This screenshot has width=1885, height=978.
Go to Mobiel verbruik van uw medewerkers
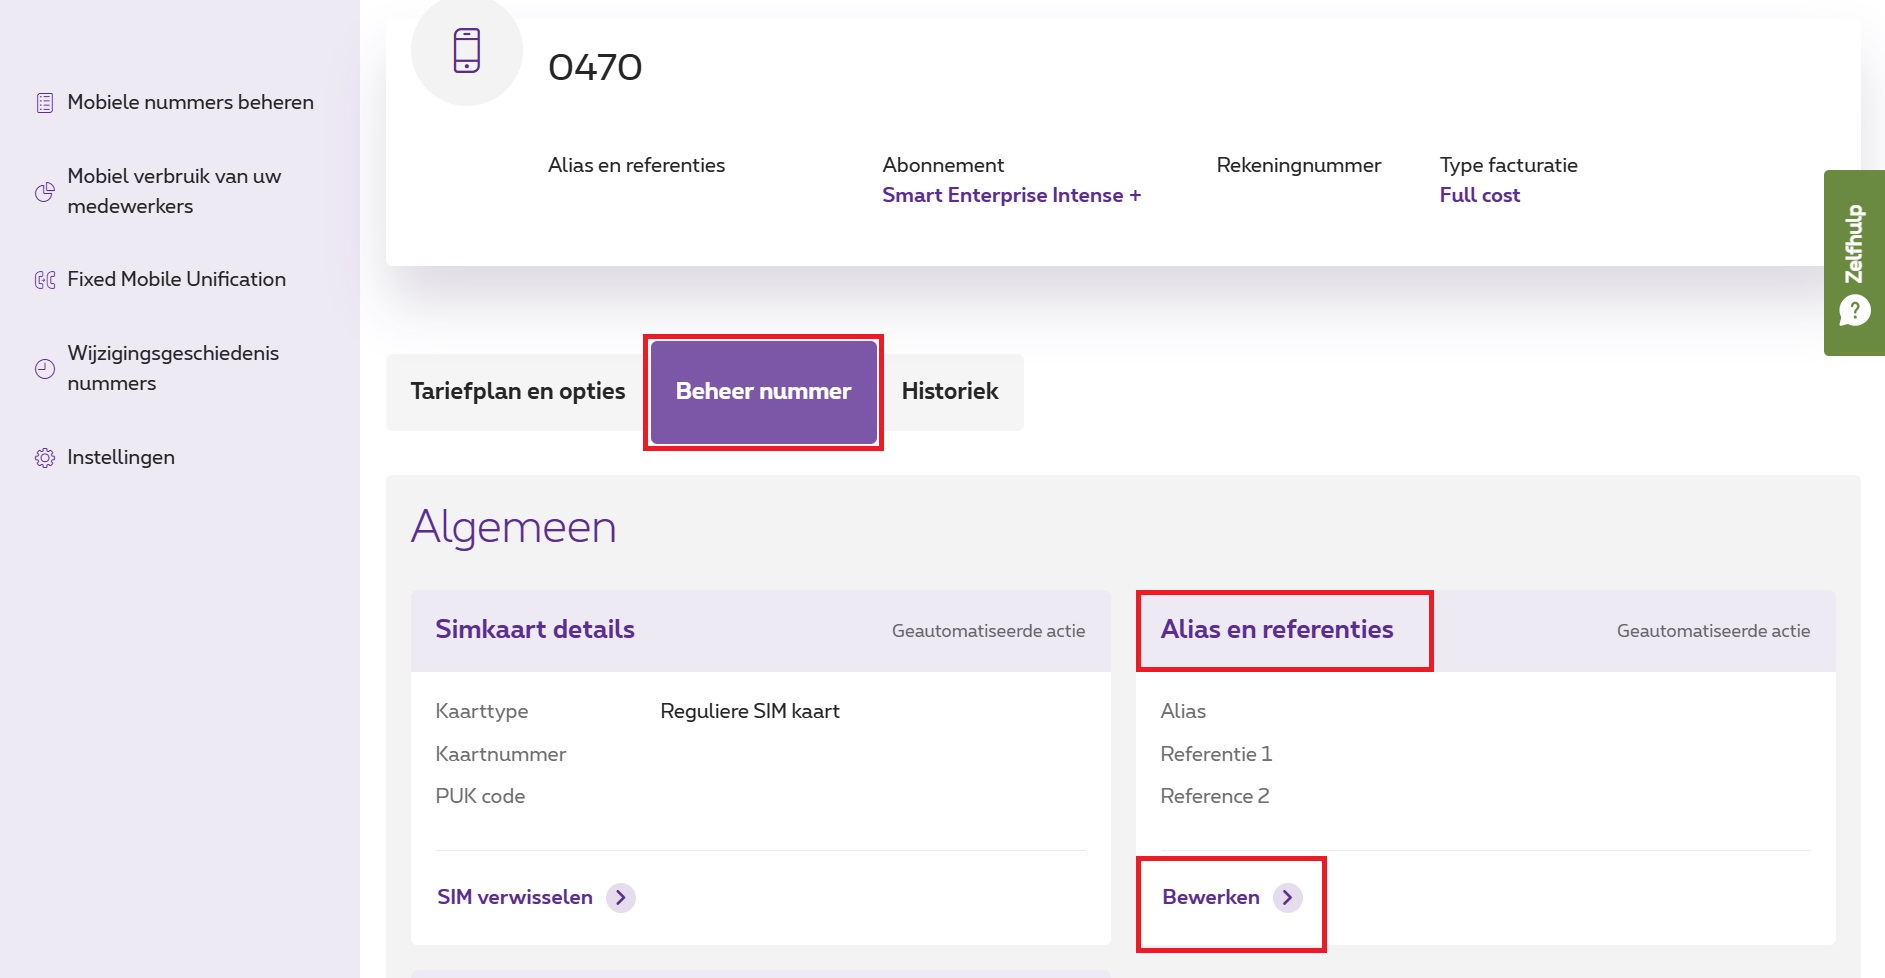pos(174,191)
